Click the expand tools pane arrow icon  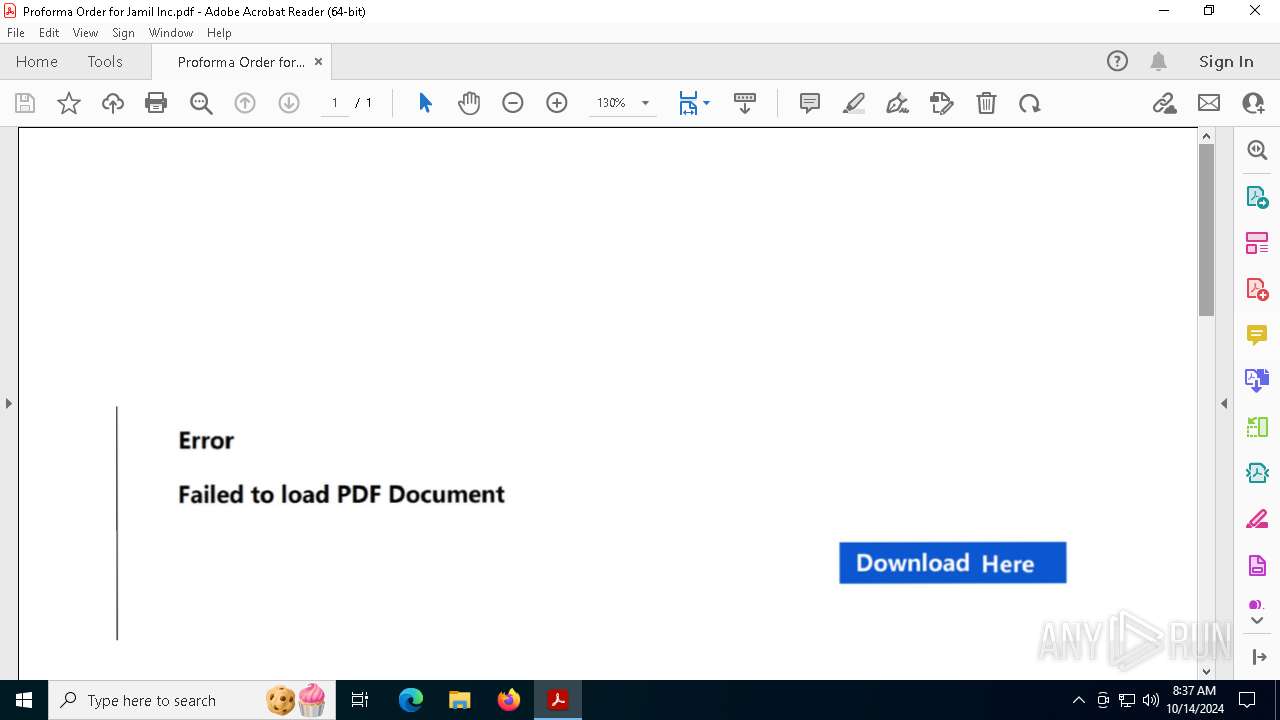pyautogui.click(x=1258, y=657)
